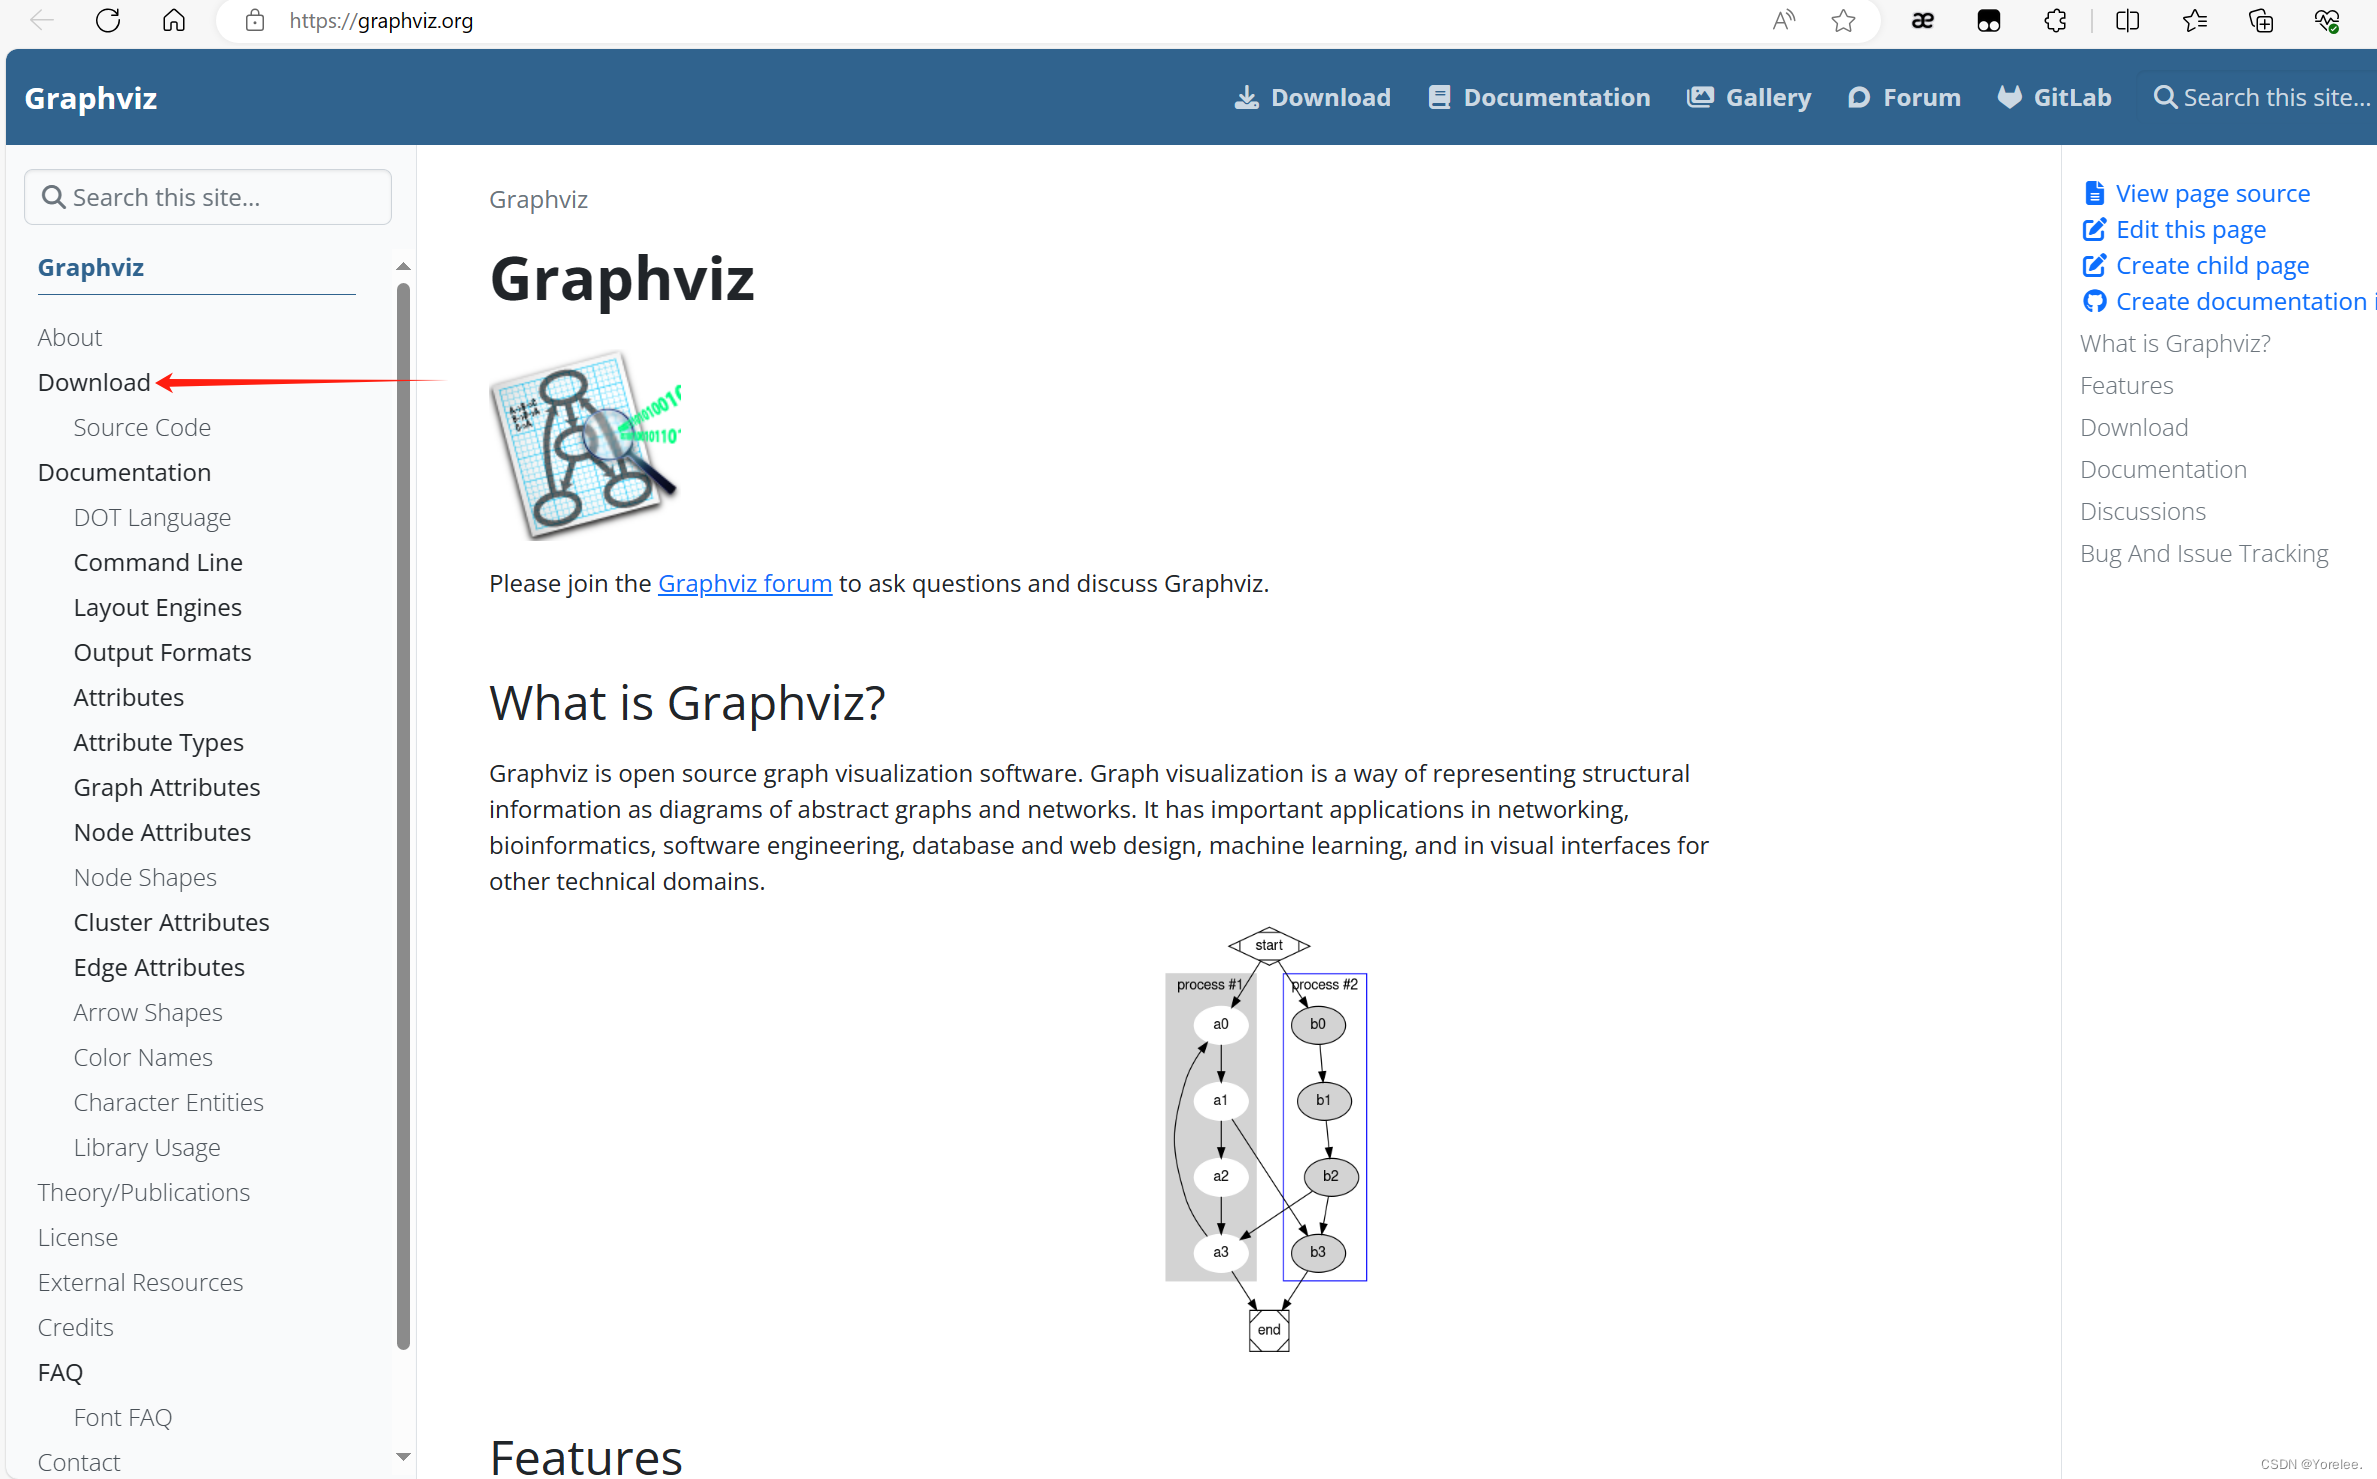The image size is (2377, 1479).
Task: Click the About item in left sidebar
Action: pyautogui.click(x=70, y=336)
